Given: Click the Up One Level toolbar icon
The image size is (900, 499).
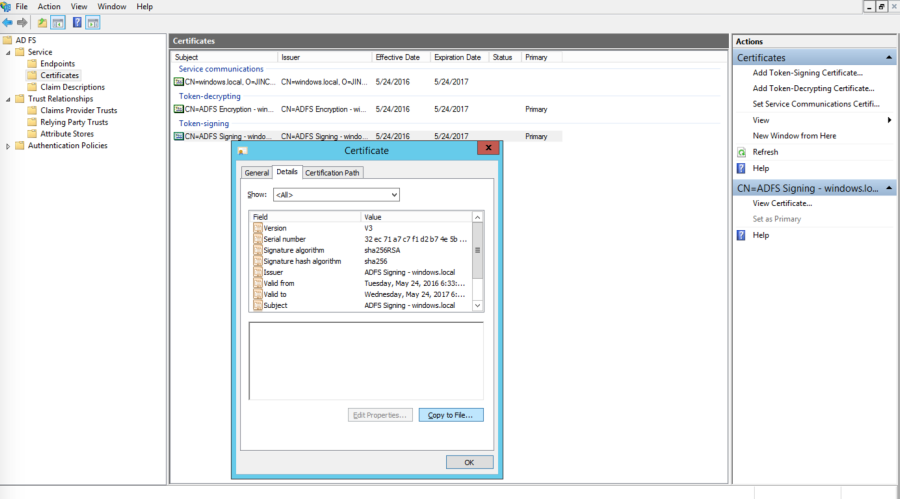Looking at the screenshot, I should (42, 22).
